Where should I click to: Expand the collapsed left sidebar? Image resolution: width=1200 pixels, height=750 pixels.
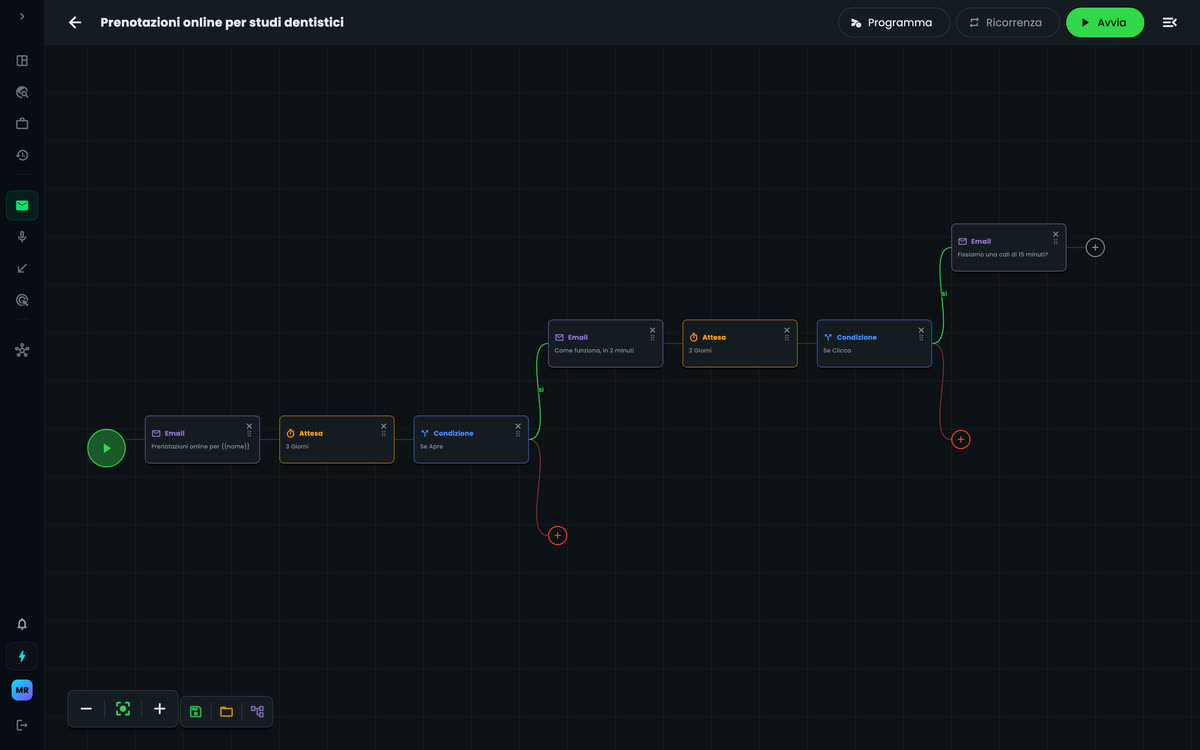click(x=22, y=16)
